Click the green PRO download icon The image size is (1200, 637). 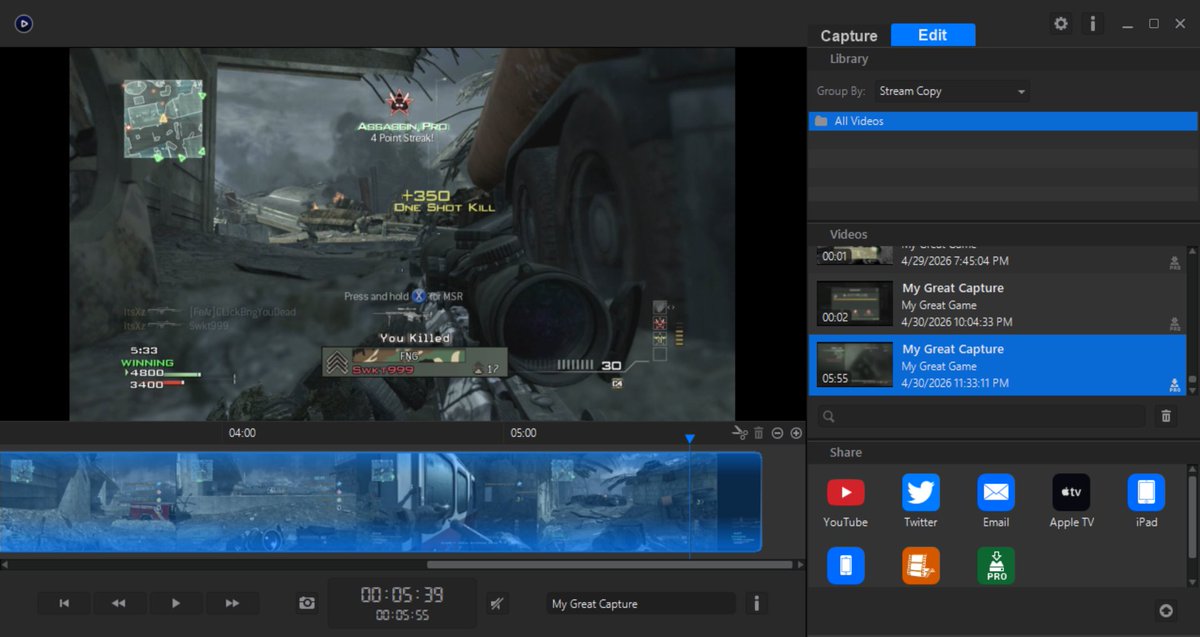pyautogui.click(x=996, y=566)
